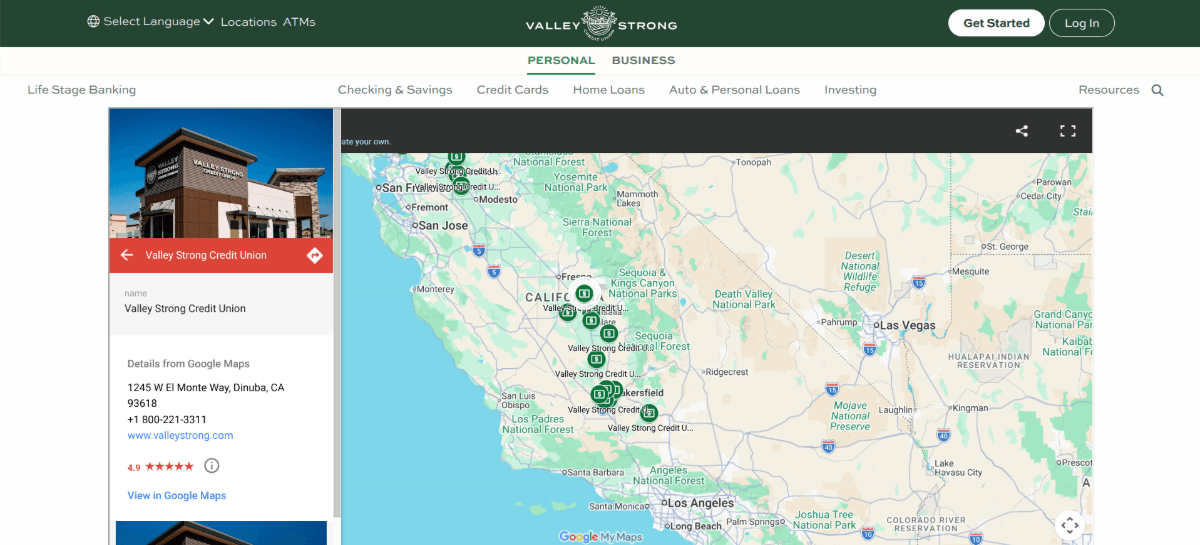This screenshot has height=545, width=1200.
Task: Open the Locations link
Action: [x=248, y=22]
